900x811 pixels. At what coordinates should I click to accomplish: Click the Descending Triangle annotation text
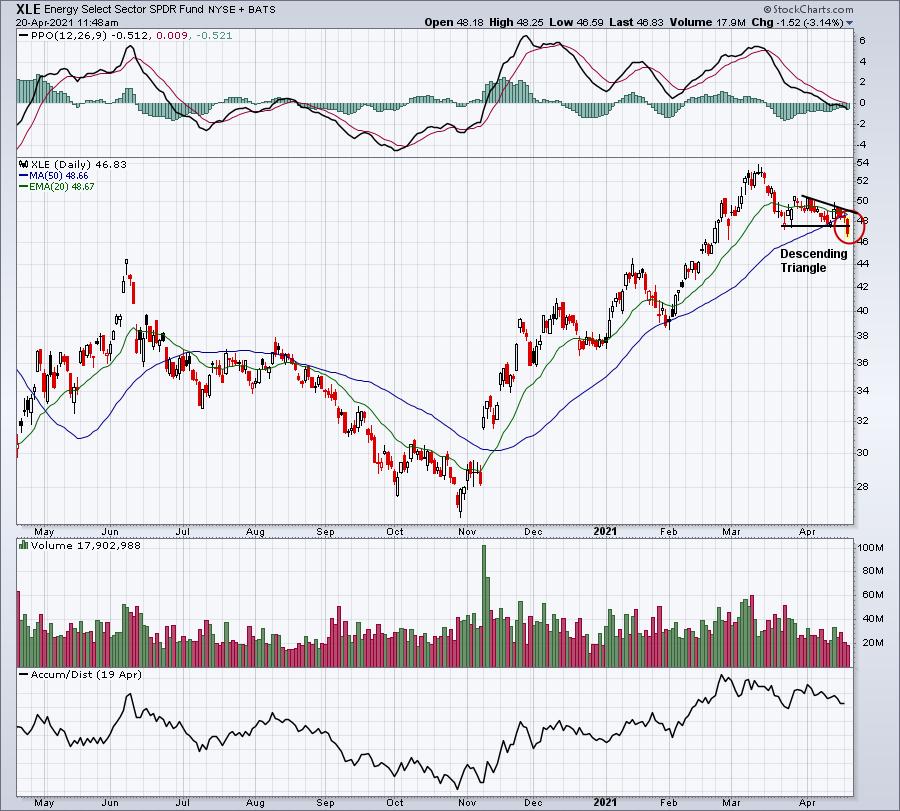(813, 261)
